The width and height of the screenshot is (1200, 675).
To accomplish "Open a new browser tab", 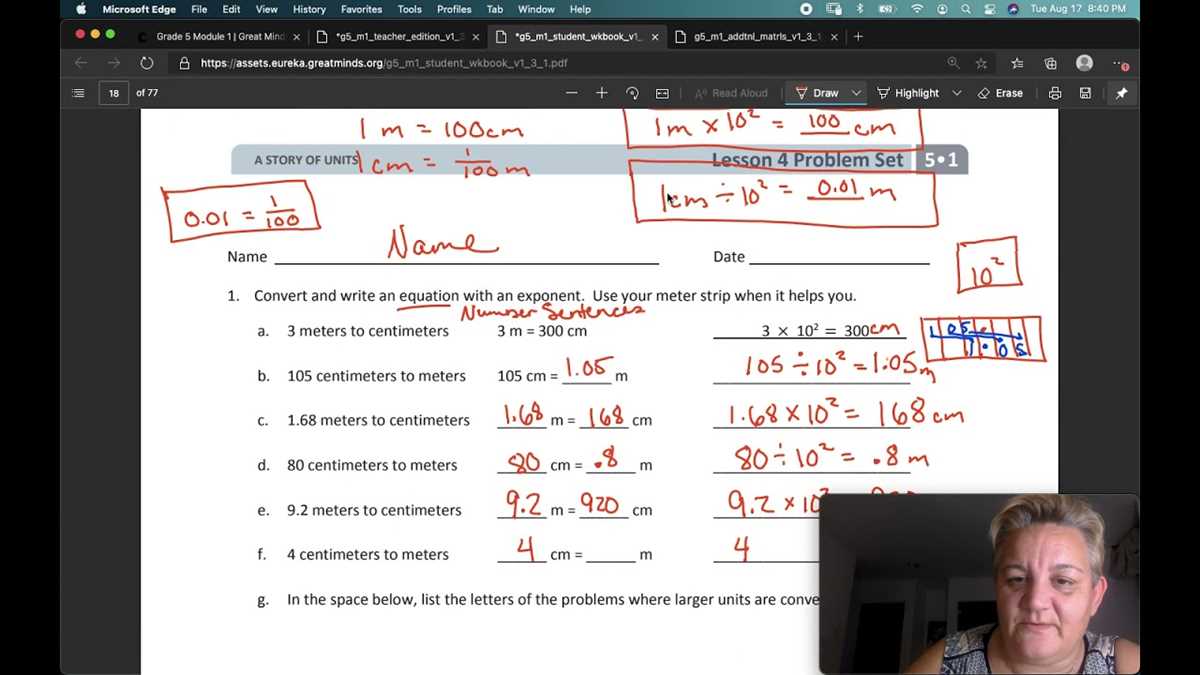I will [858, 37].
